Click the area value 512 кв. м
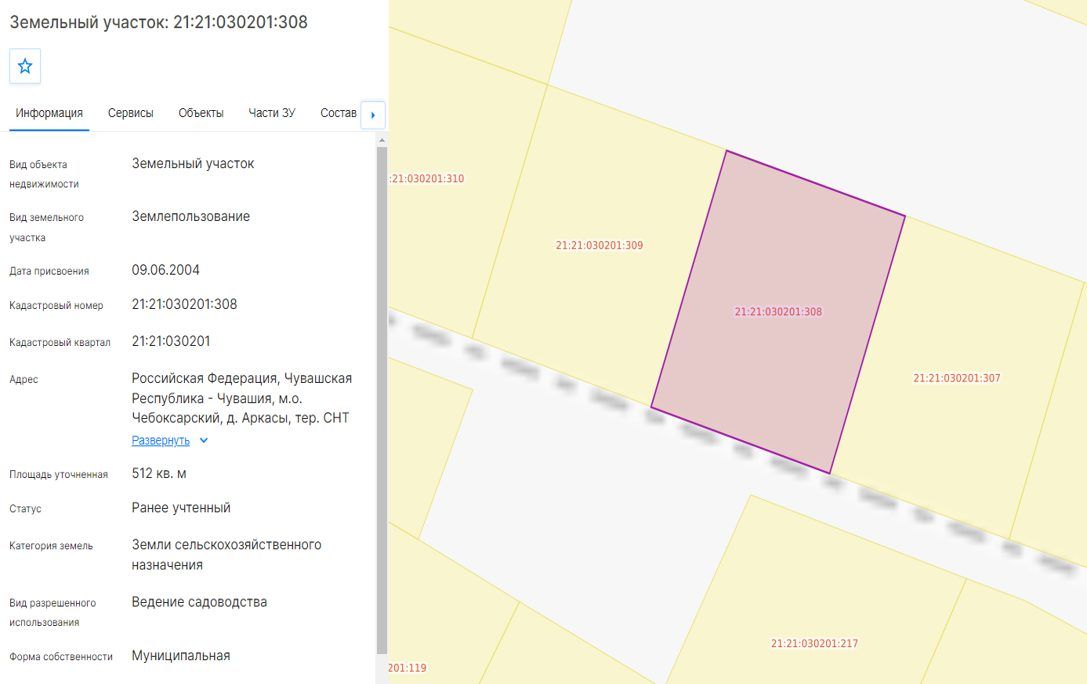Image resolution: width=1087 pixels, height=684 pixels. click(159, 474)
